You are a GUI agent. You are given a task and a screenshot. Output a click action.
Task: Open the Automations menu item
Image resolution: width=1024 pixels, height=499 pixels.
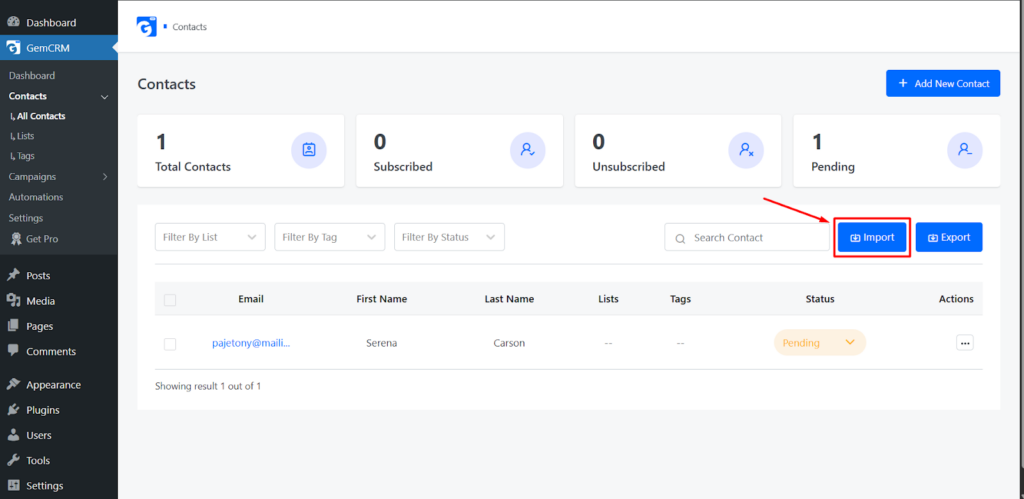[x=36, y=197]
